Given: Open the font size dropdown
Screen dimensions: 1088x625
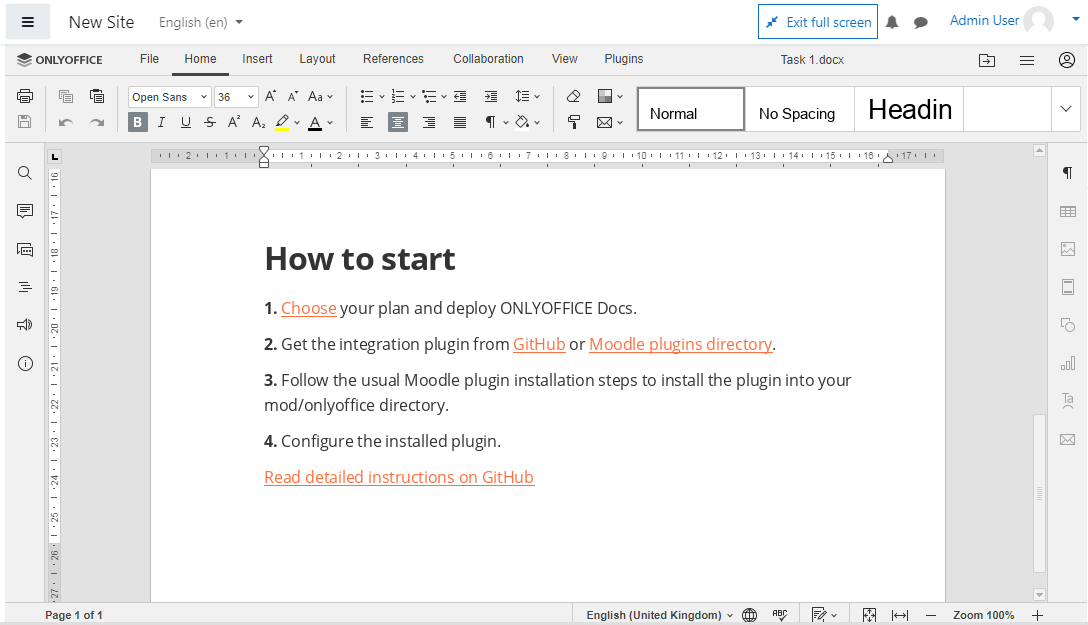Looking at the screenshot, I should click(x=250, y=97).
